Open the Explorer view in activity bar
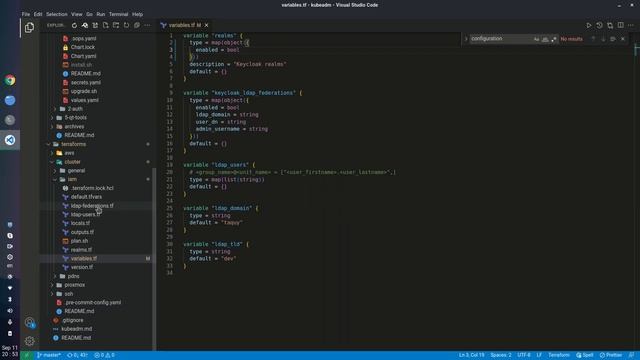Viewport: 640px width, 360px height. [29, 27]
